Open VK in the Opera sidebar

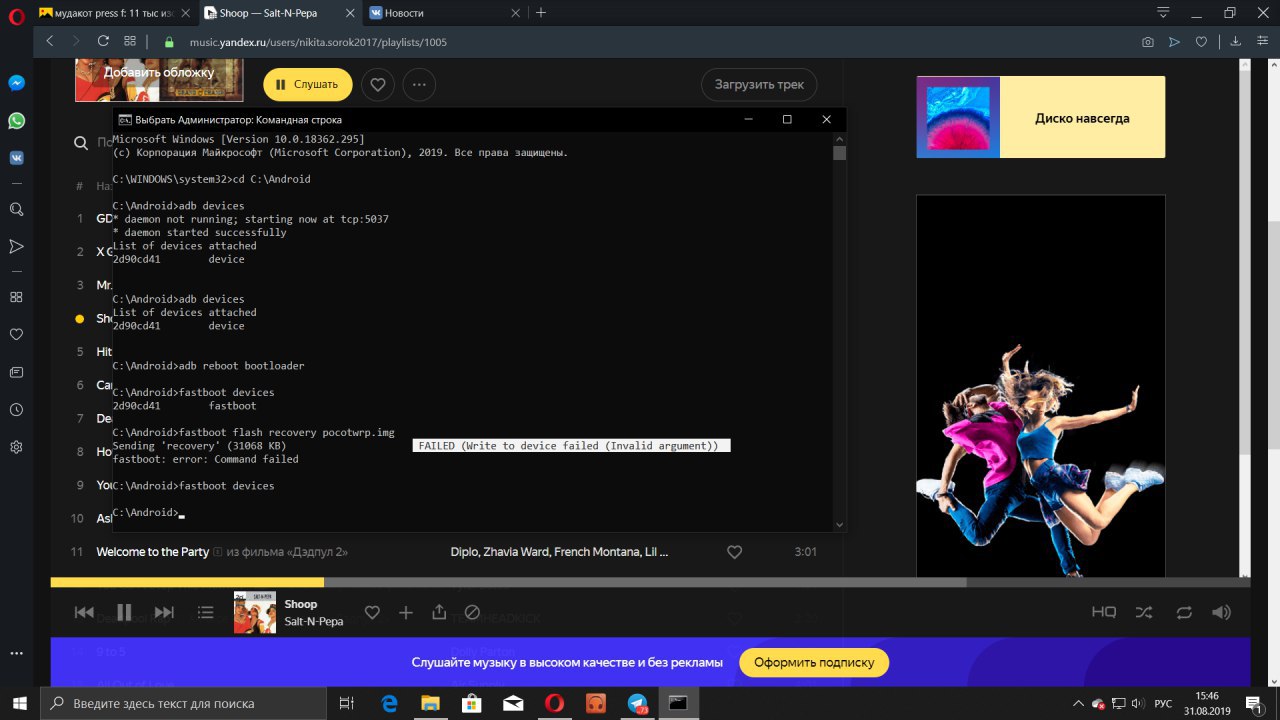coord(17,157)
